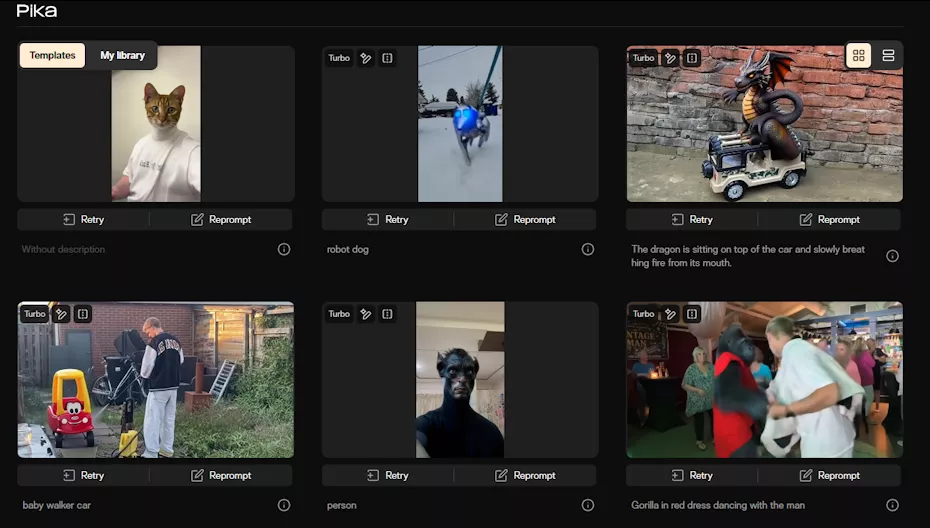Switch to list view layout
The width and height of the screenshot is (930, 528).
tap(888, 56)
